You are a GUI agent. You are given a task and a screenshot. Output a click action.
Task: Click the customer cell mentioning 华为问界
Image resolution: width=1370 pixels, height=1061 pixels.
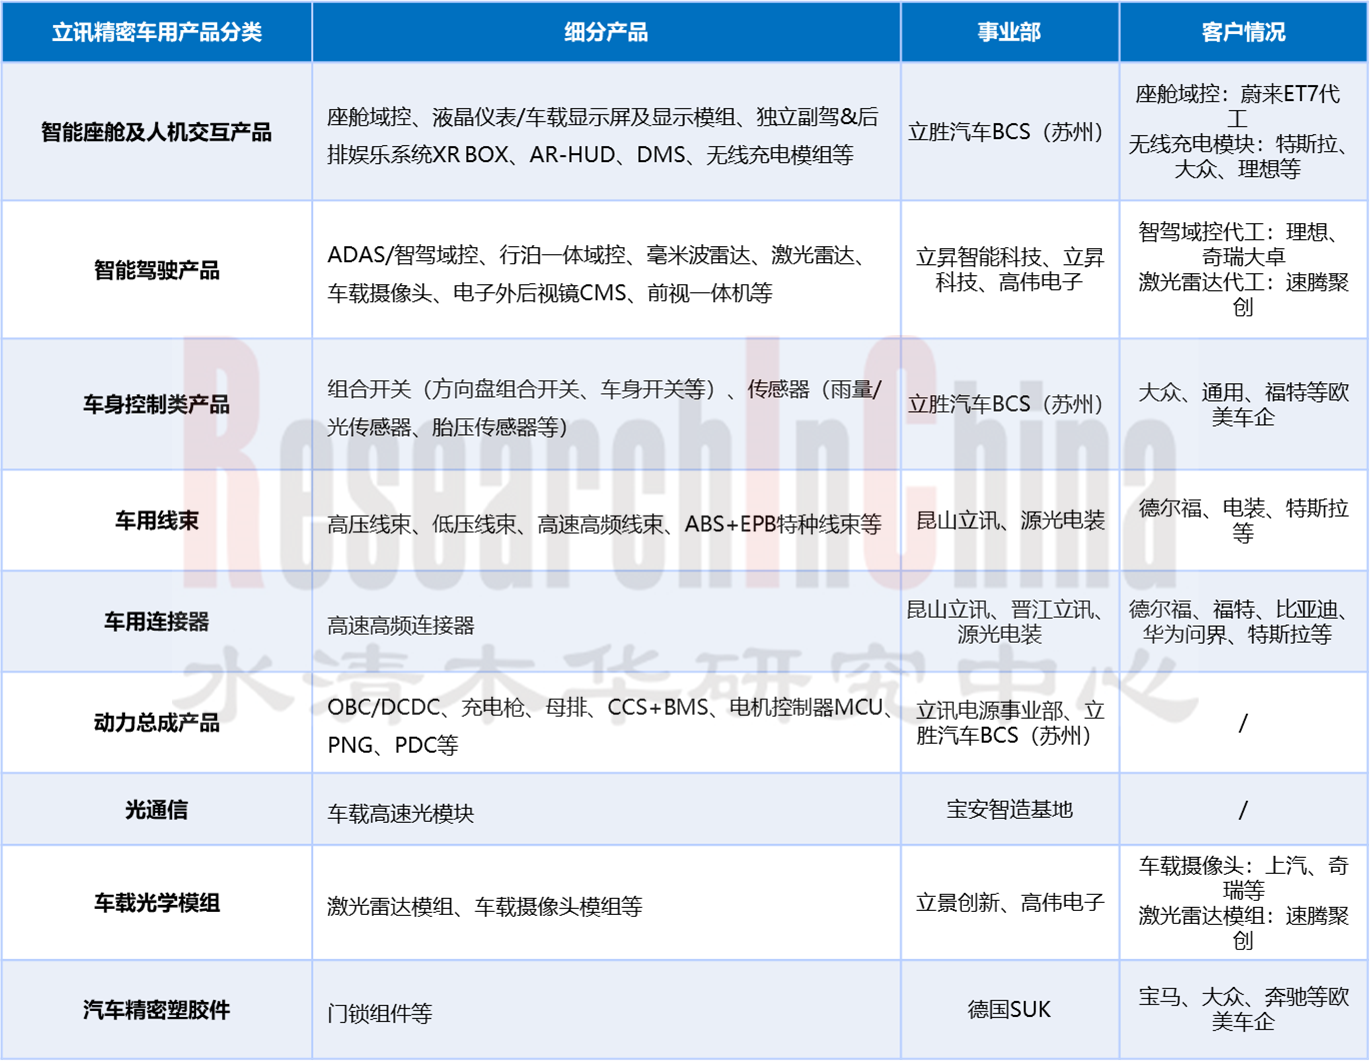tap(1243, 622)
